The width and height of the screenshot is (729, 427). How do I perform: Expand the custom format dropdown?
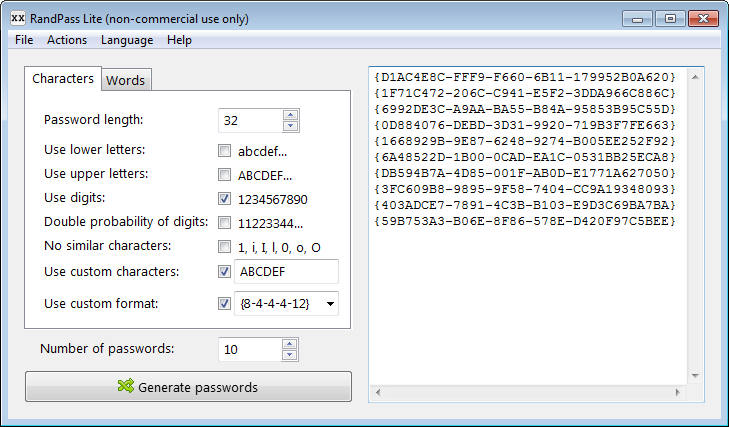coord(330,303)
